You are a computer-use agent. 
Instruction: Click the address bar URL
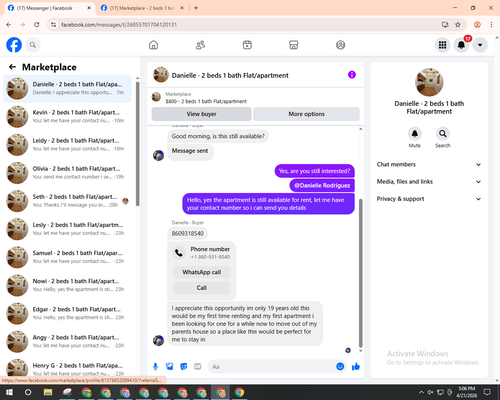119,25
